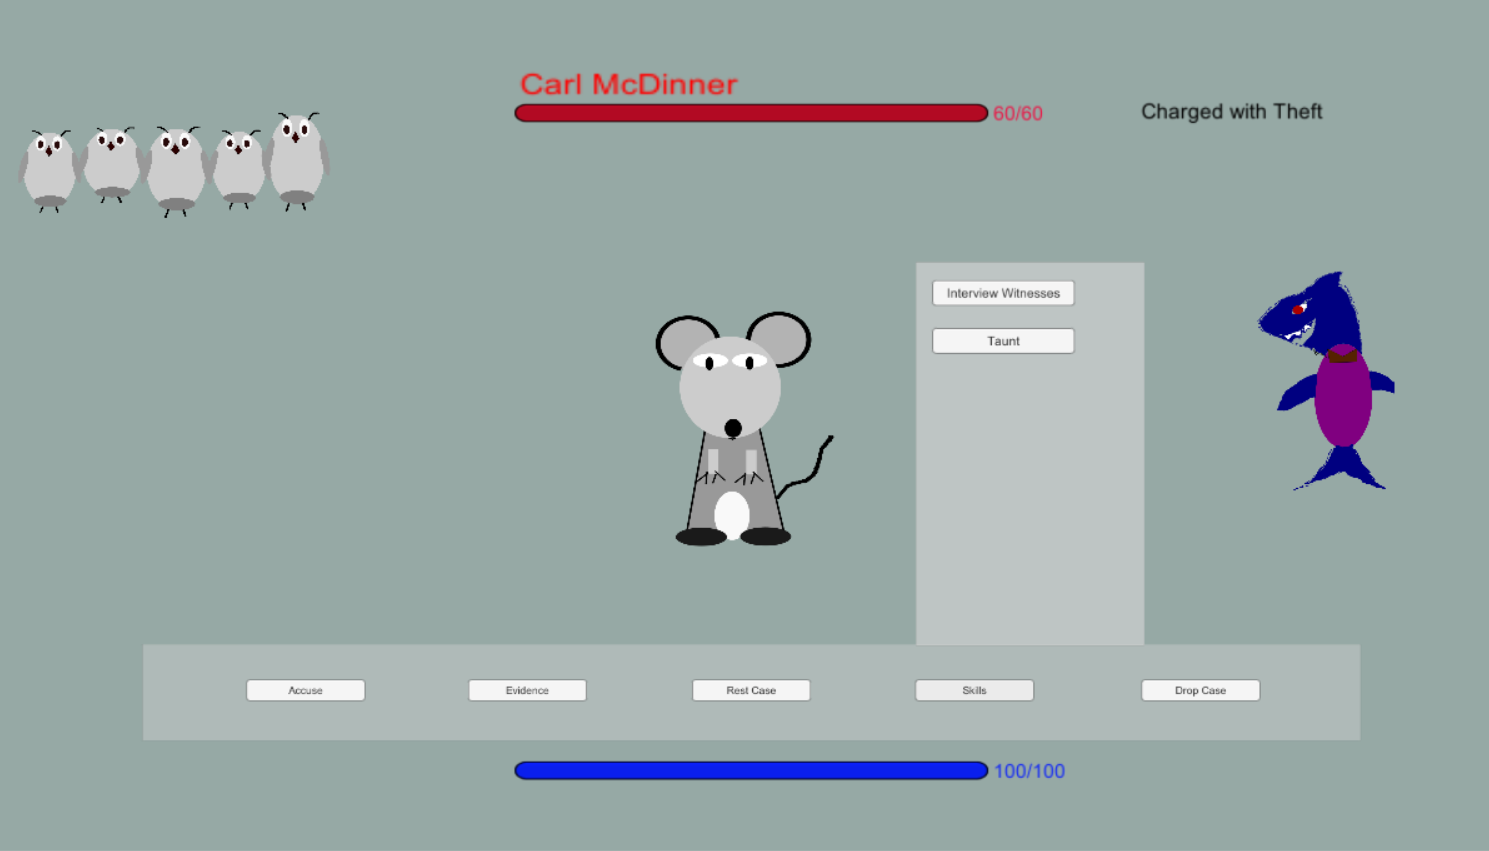Click the Accuse button
This screenshot has height=851, width=1489.
[305, 690]
